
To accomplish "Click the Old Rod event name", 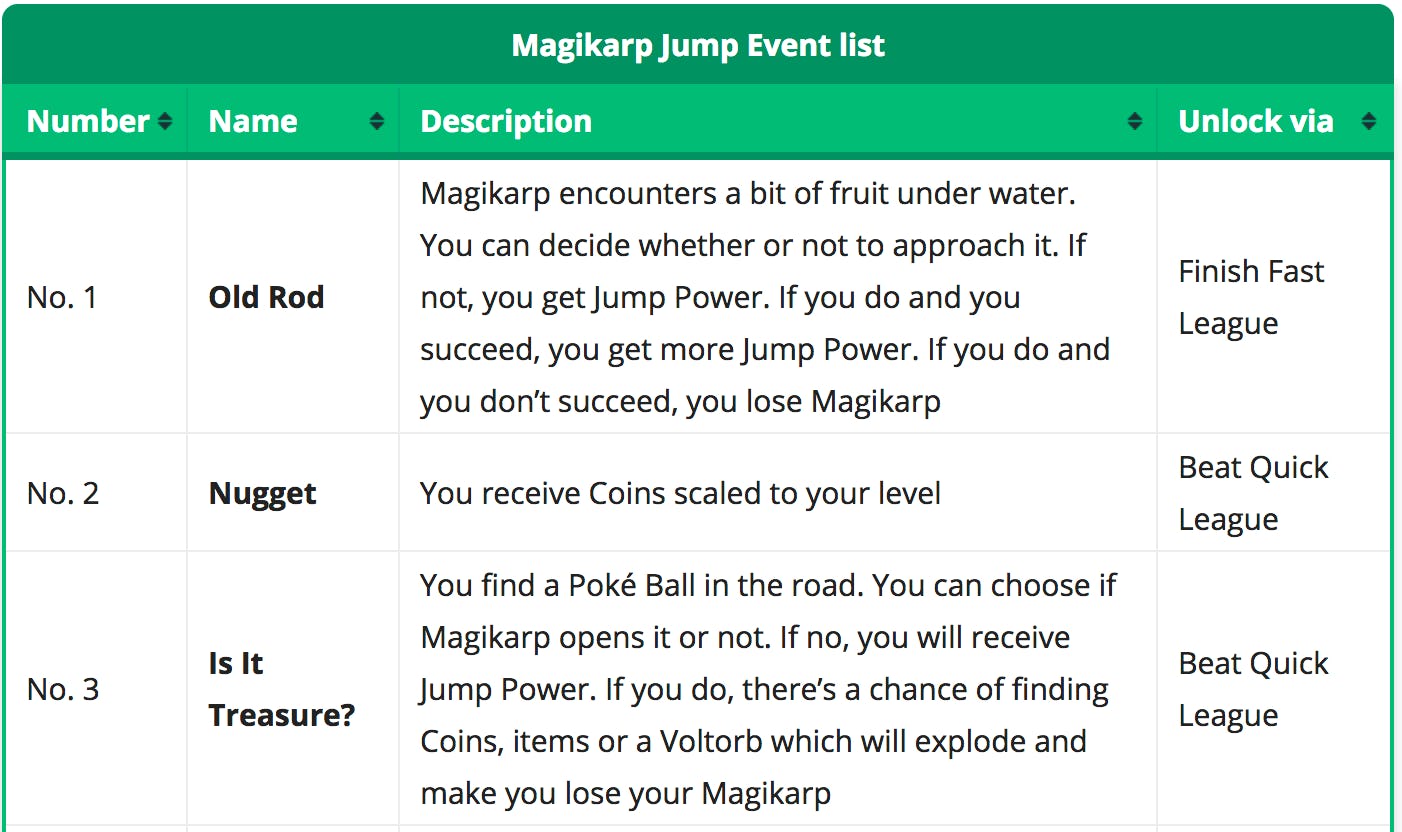I will point(266,297).
